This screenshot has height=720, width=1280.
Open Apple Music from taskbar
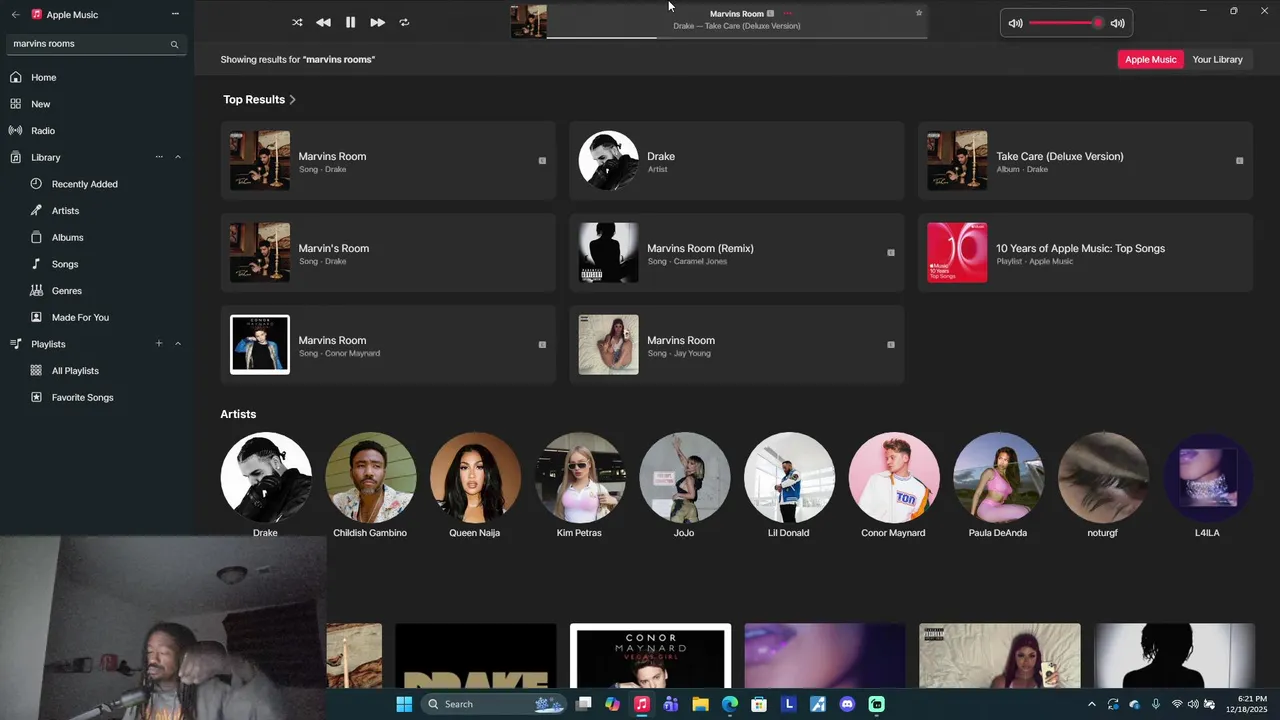(x=642, y=704)
